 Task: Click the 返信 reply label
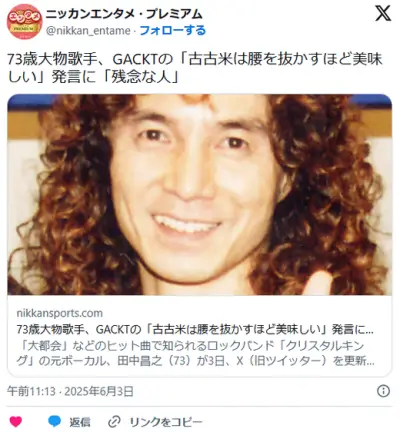click(x=80, y=422)
